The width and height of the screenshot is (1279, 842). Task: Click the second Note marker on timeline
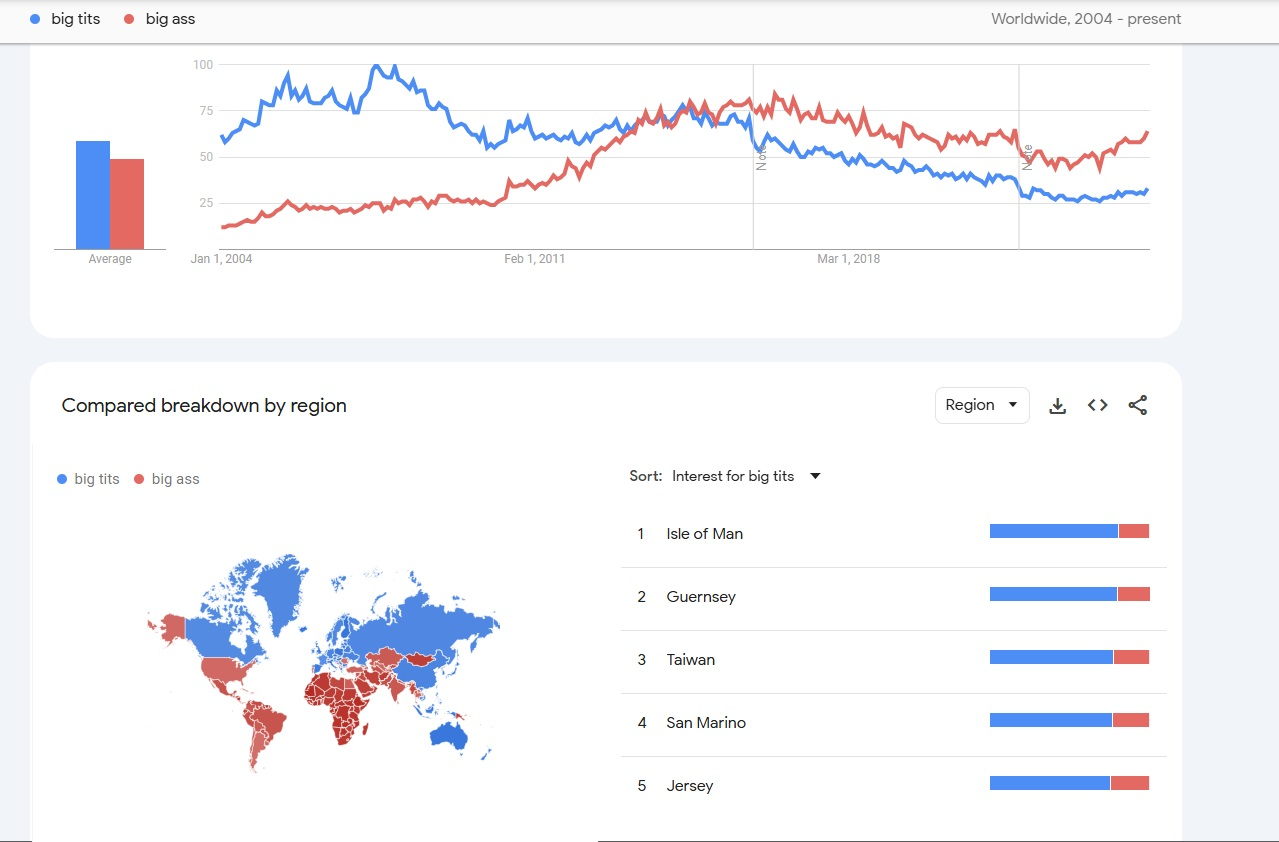[1027, 157]
